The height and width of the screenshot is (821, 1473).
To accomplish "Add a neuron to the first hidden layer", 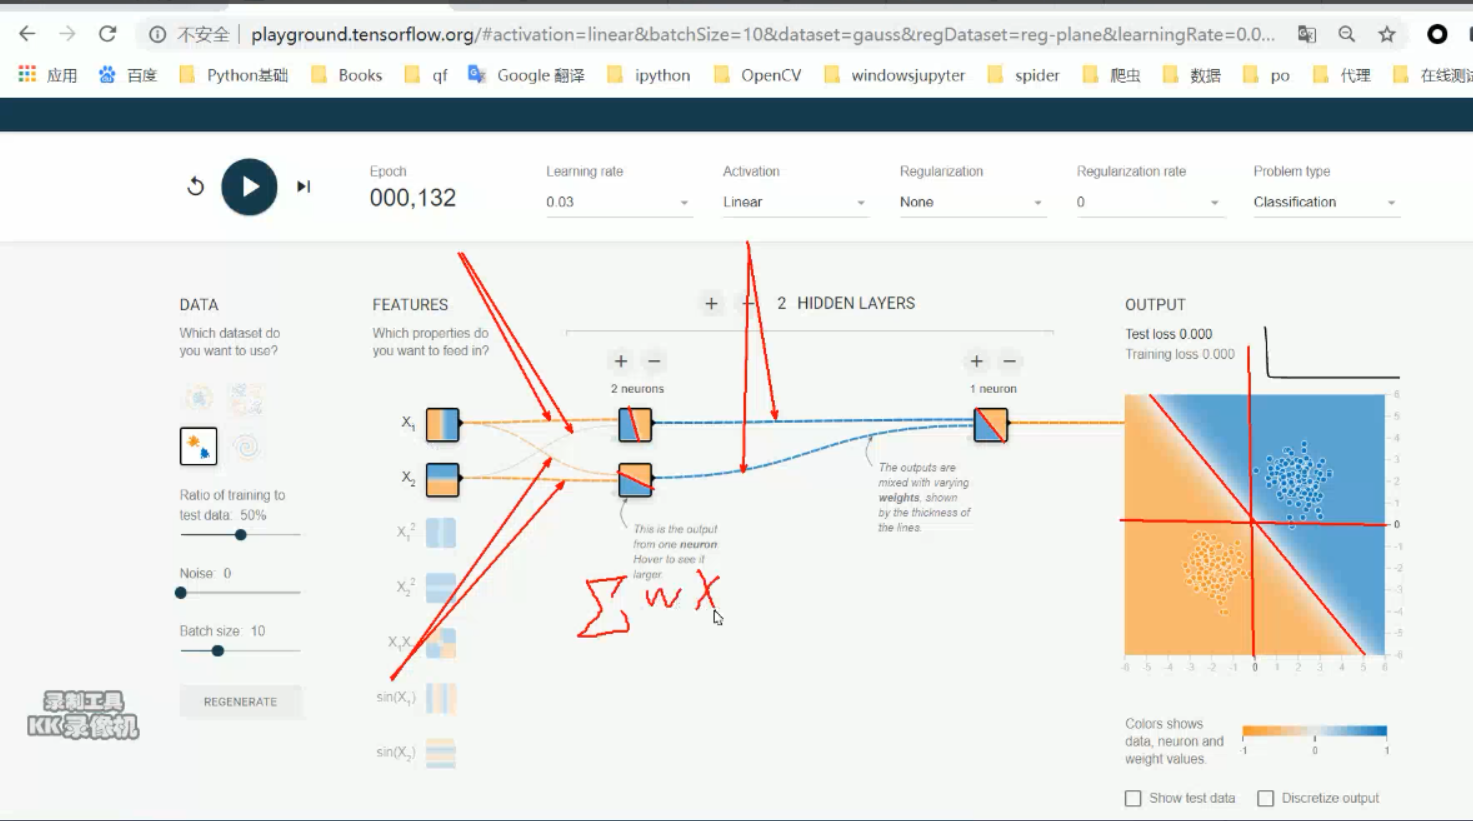I will click(621, 361).
